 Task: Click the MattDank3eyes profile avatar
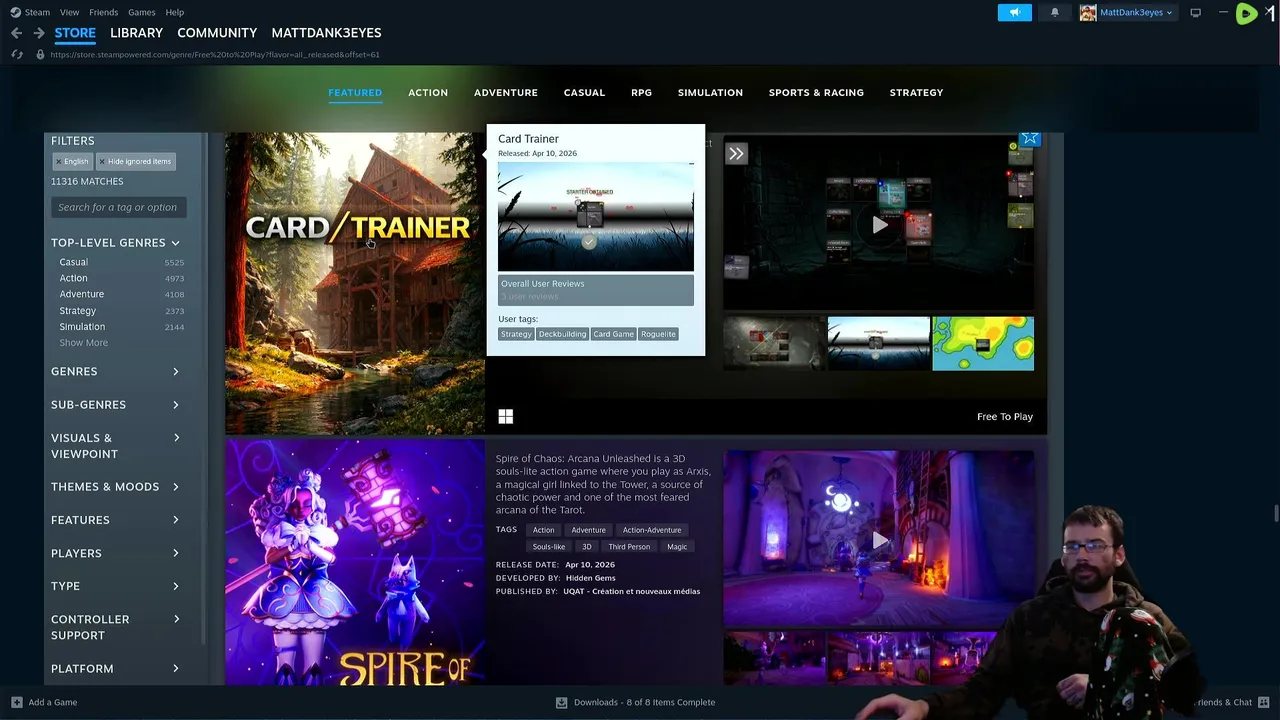click(x=1088, y=12)
